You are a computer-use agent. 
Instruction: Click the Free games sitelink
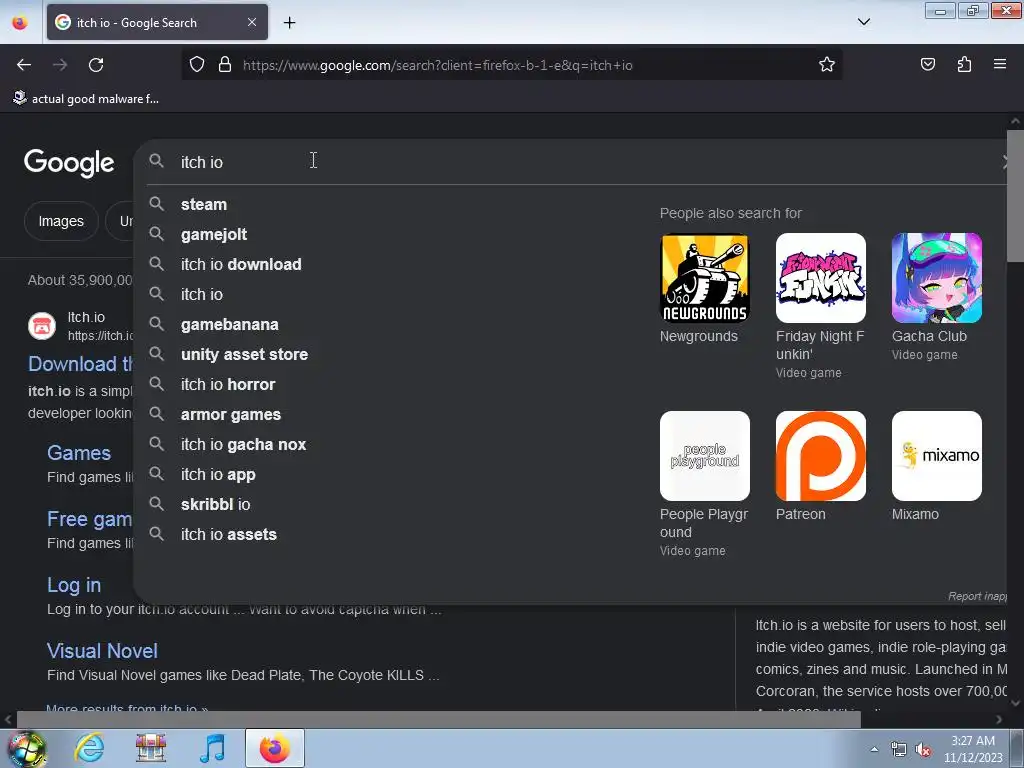[x=89, y=519]
